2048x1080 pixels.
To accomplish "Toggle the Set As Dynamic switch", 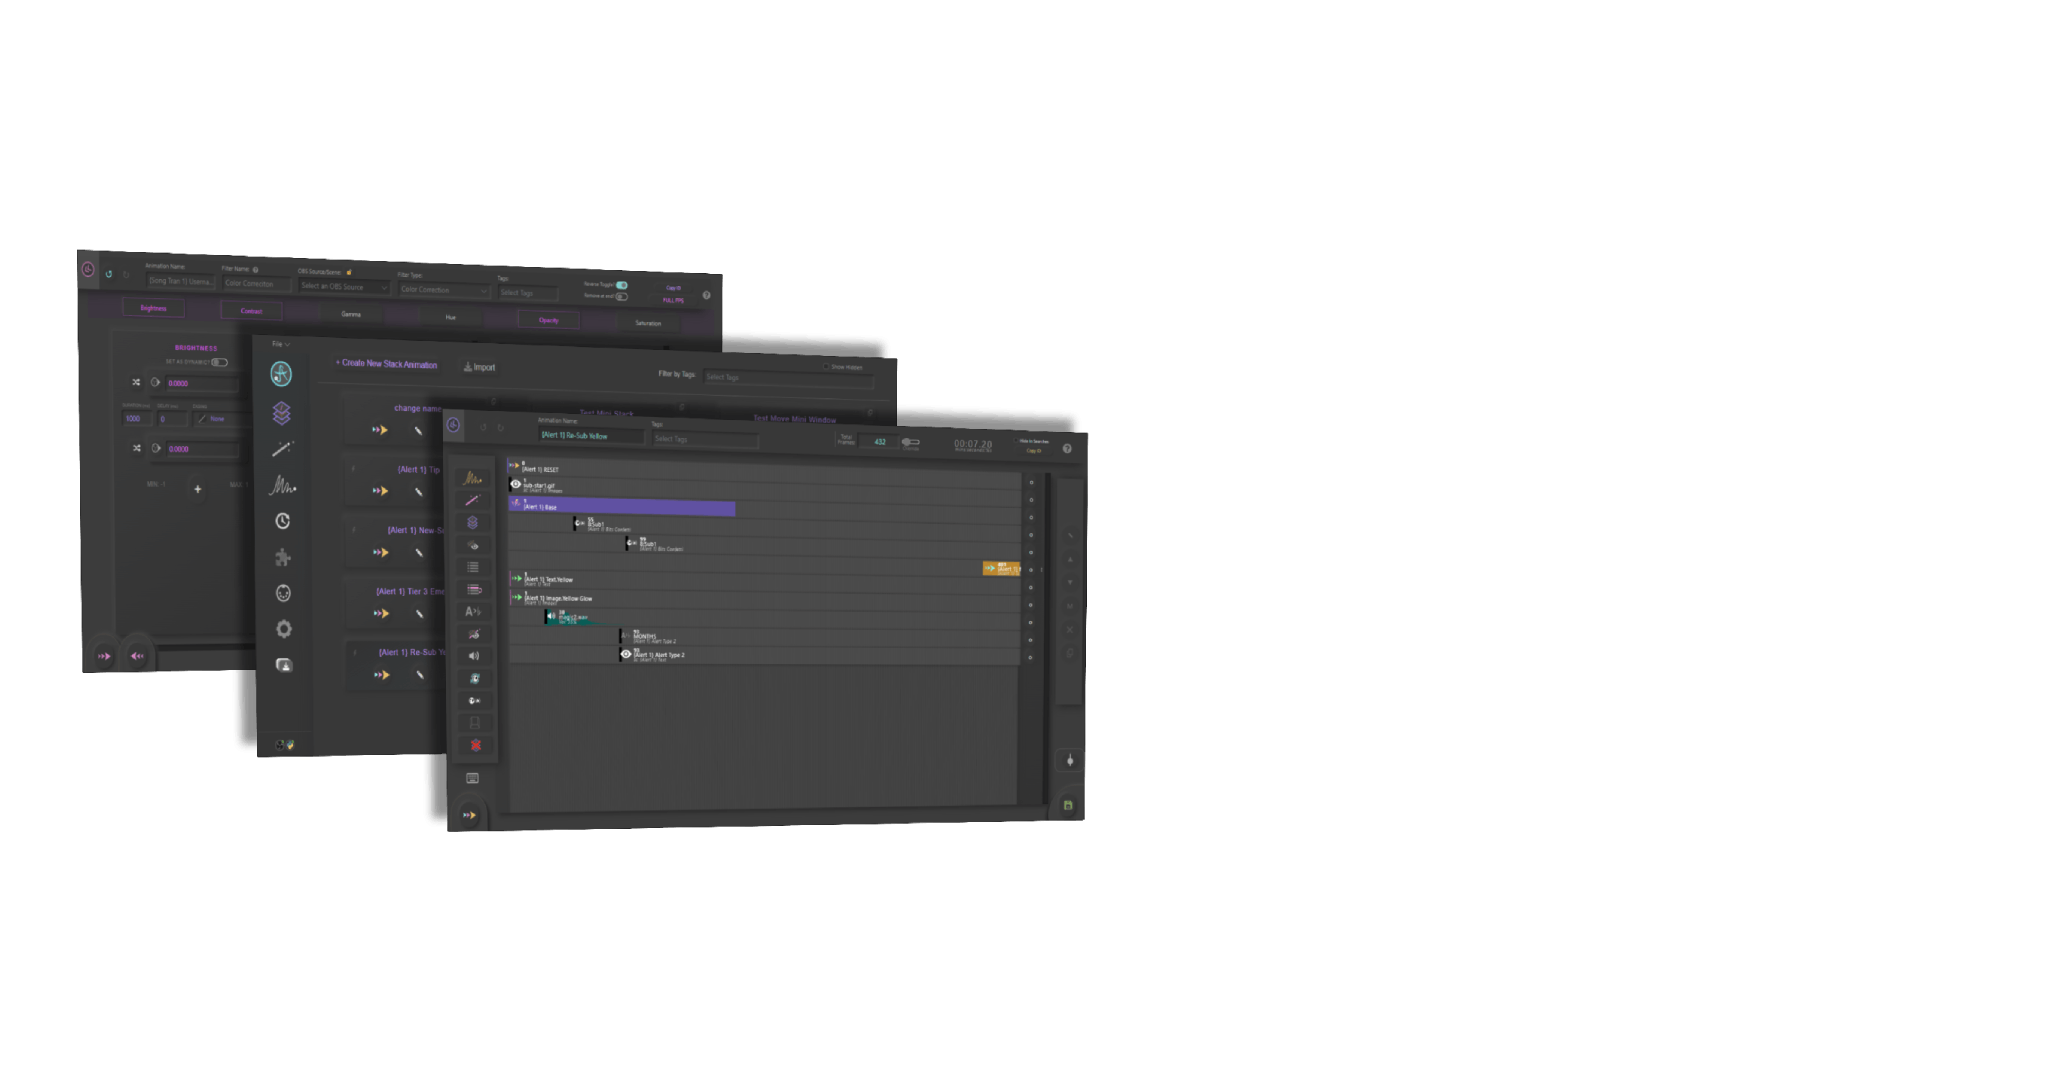I will point(219,362).
